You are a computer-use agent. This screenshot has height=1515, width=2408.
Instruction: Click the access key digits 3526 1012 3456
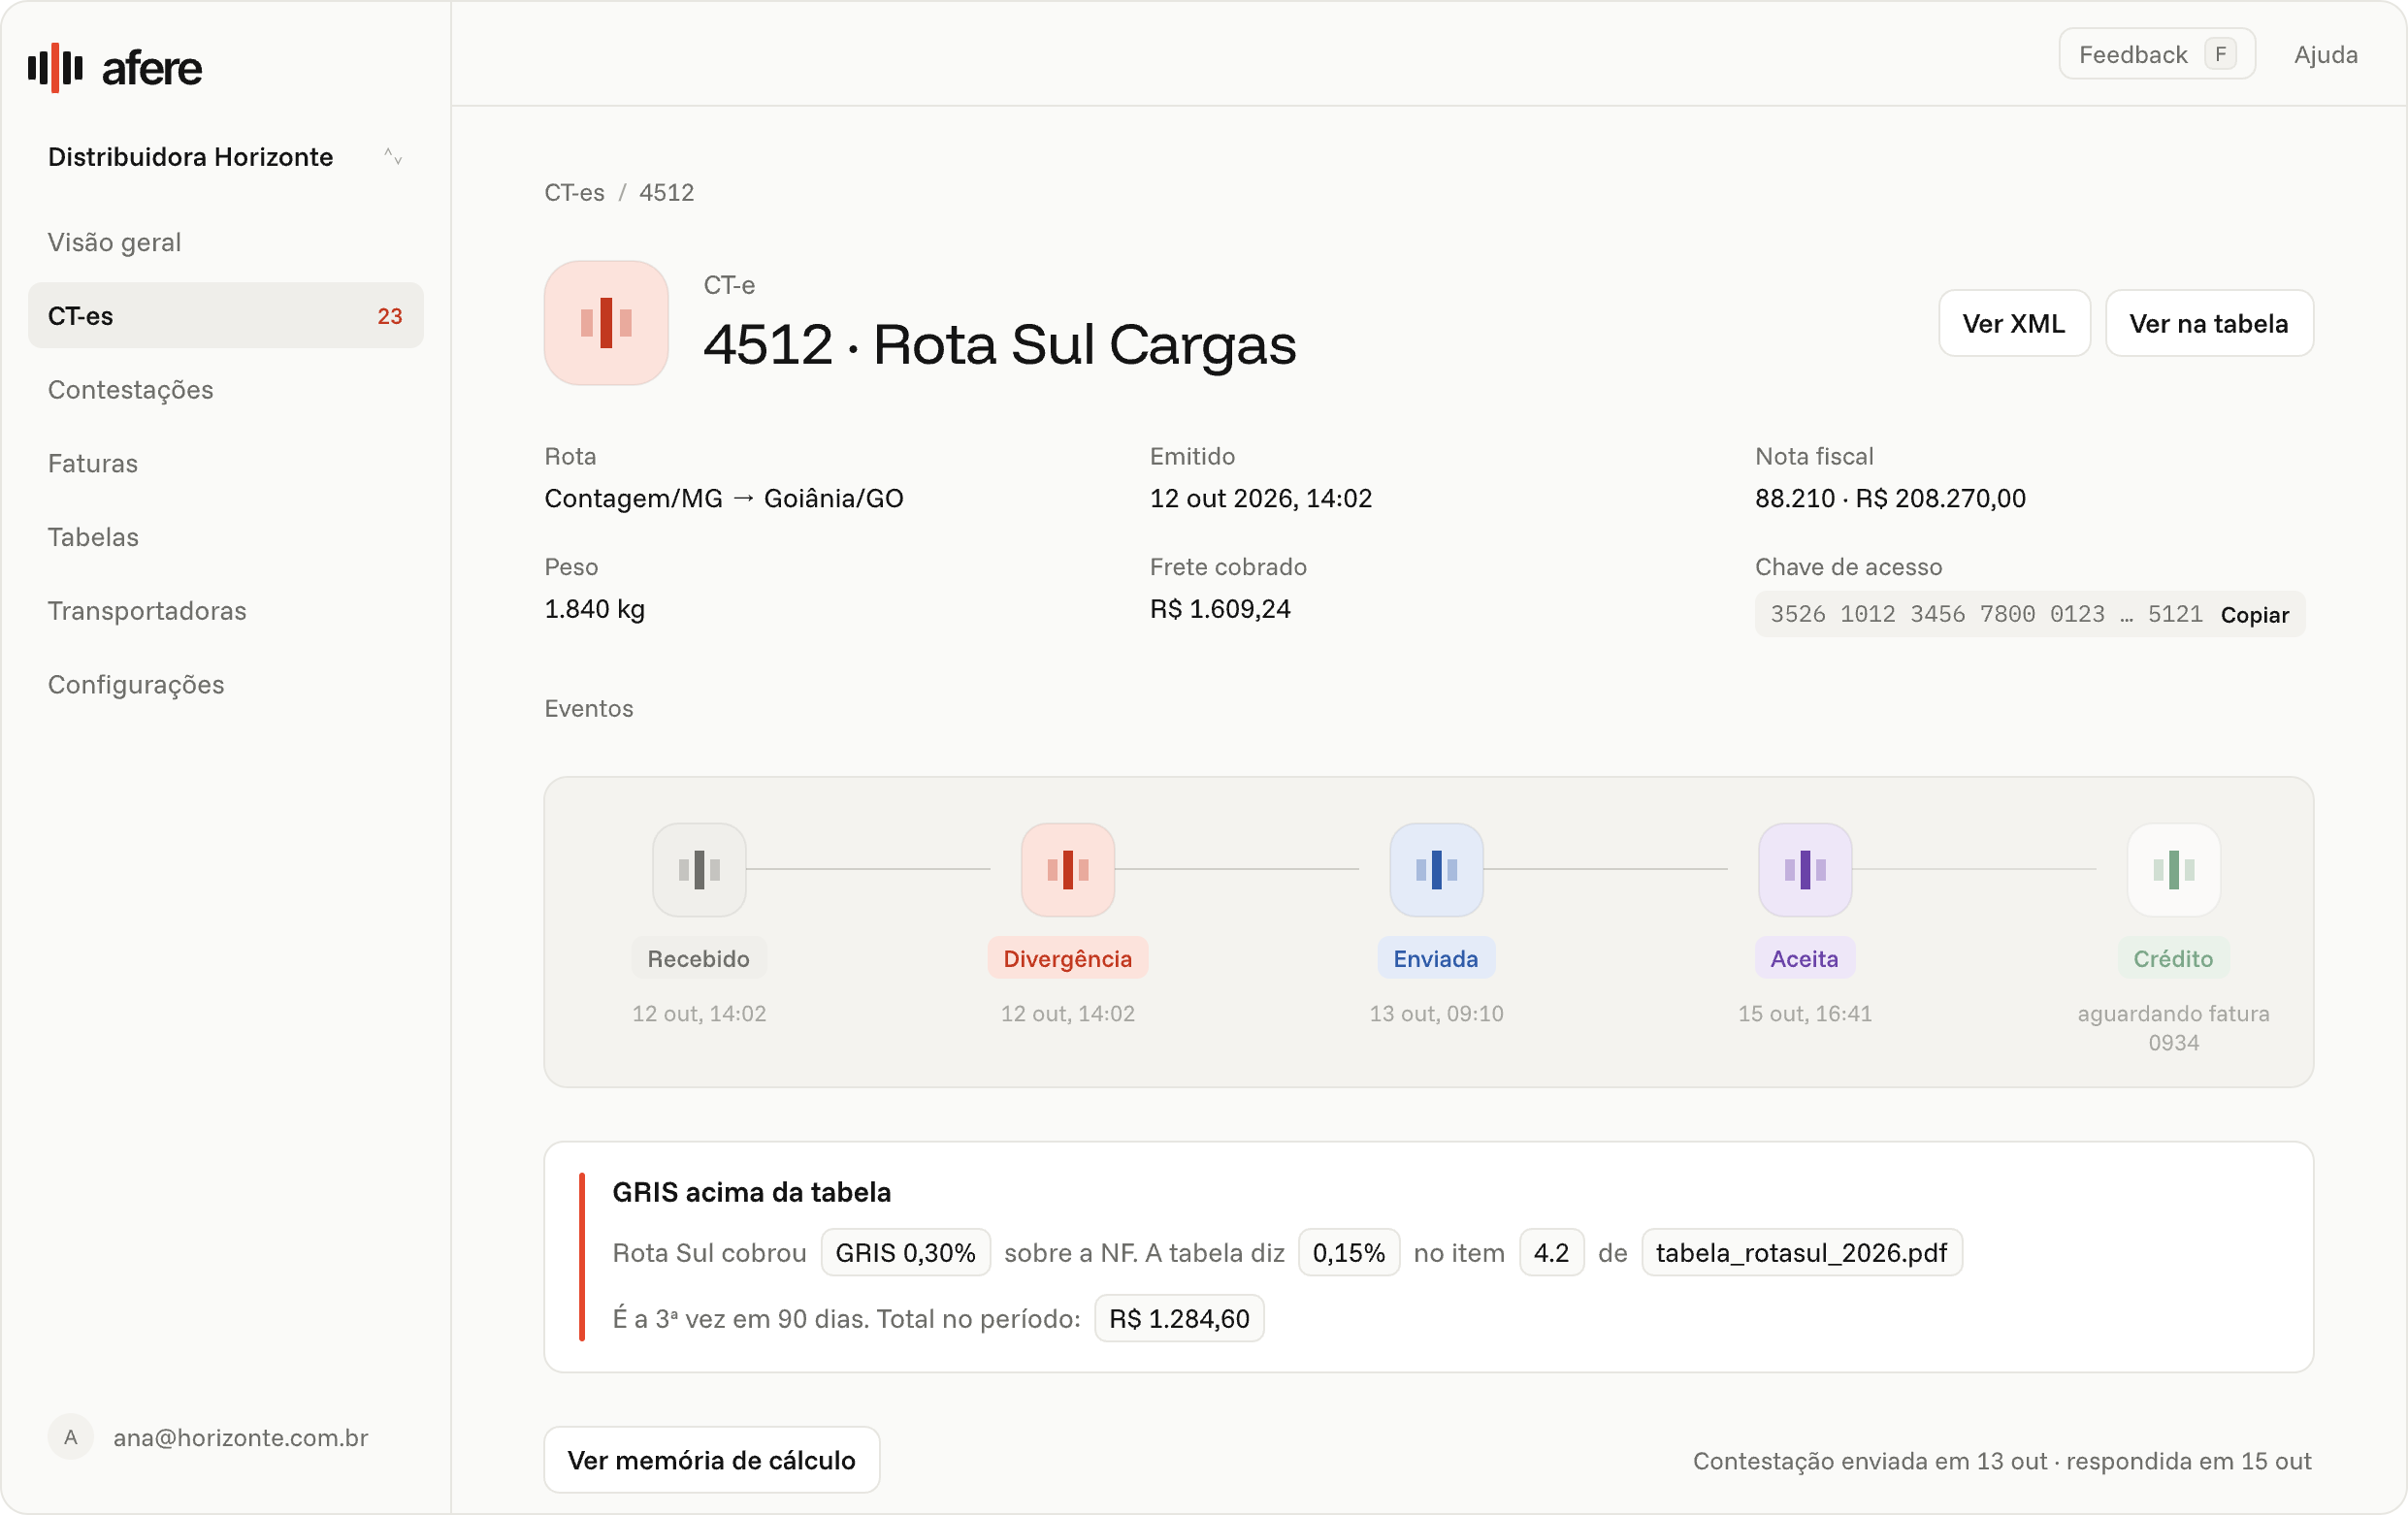click(1868, 614)
